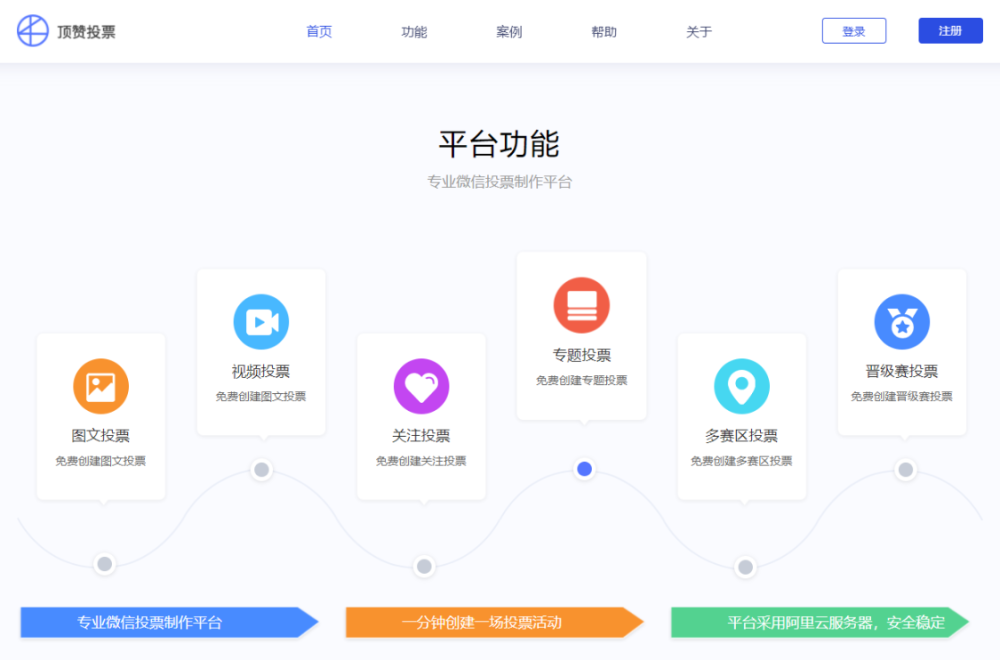Screen dimensions: 1000x660
Task: Click the 晋级赛投票 card title
Action: [902, 372]
